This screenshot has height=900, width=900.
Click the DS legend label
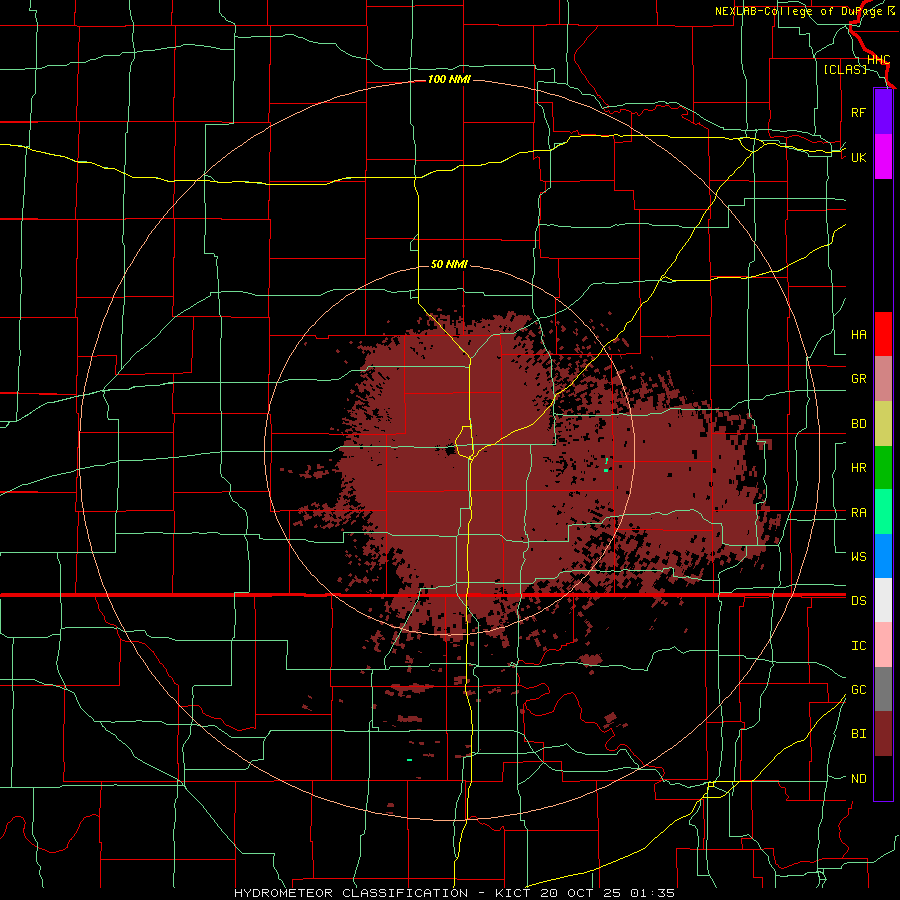858,601
